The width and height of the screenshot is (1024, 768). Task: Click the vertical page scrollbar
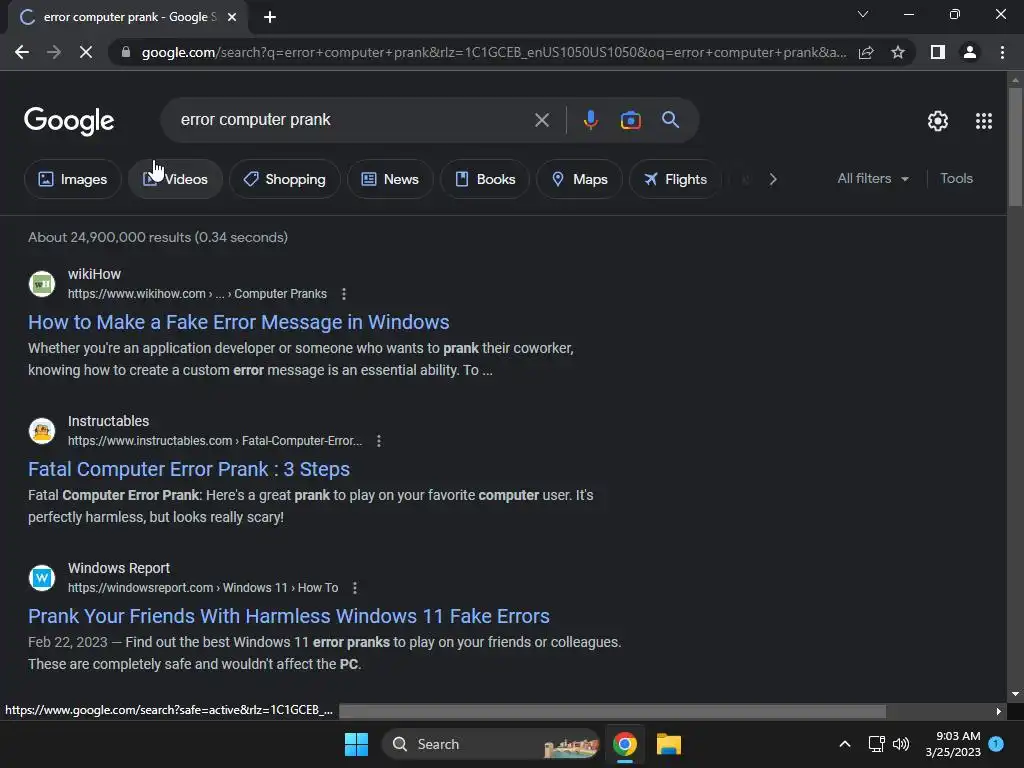point(1015,147)
